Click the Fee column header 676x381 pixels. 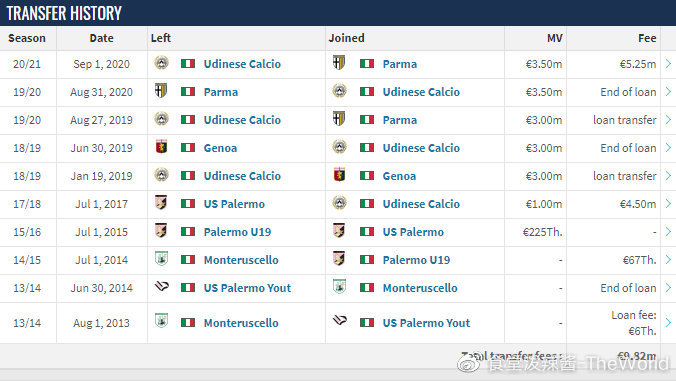point(647,38)
